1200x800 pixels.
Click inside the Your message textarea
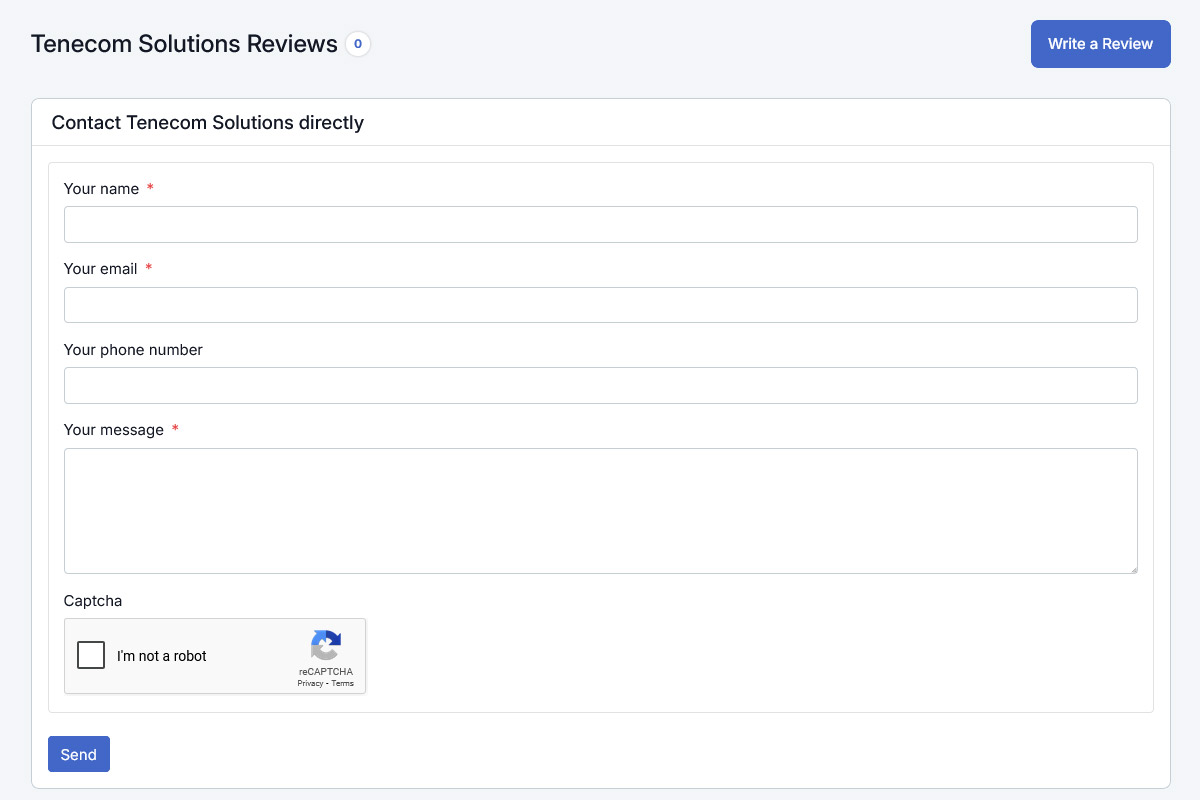click(600, 510)
